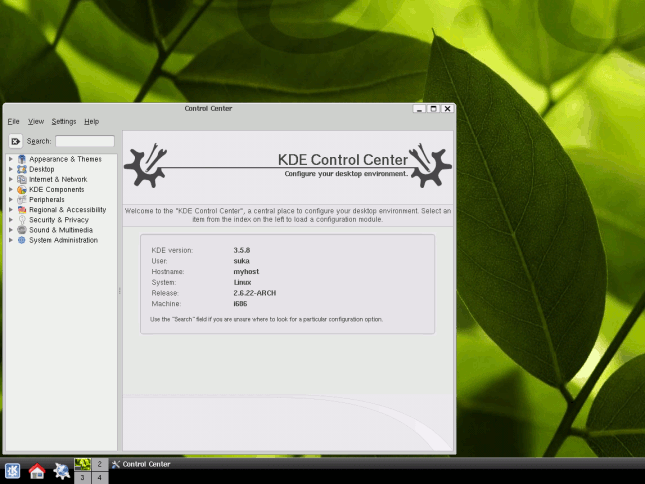The height and width of the screenshot is (484, 645).
Task: Click the Peripherals category icon
Action: tap(22, 199)
